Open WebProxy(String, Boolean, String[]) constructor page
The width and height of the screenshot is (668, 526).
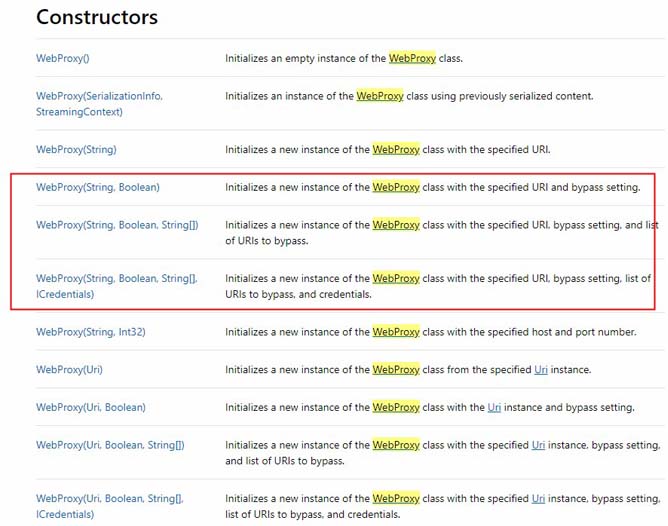point(117,225)
